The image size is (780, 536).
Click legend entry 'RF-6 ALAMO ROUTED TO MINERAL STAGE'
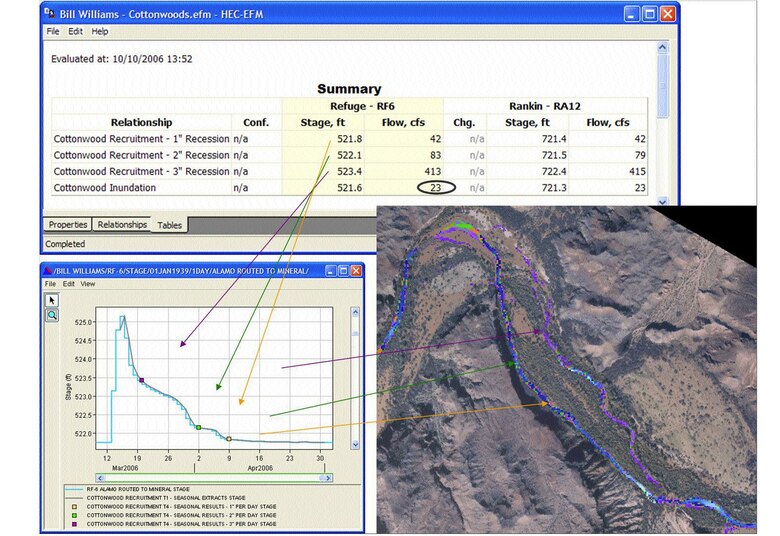[x=138, y=489]
